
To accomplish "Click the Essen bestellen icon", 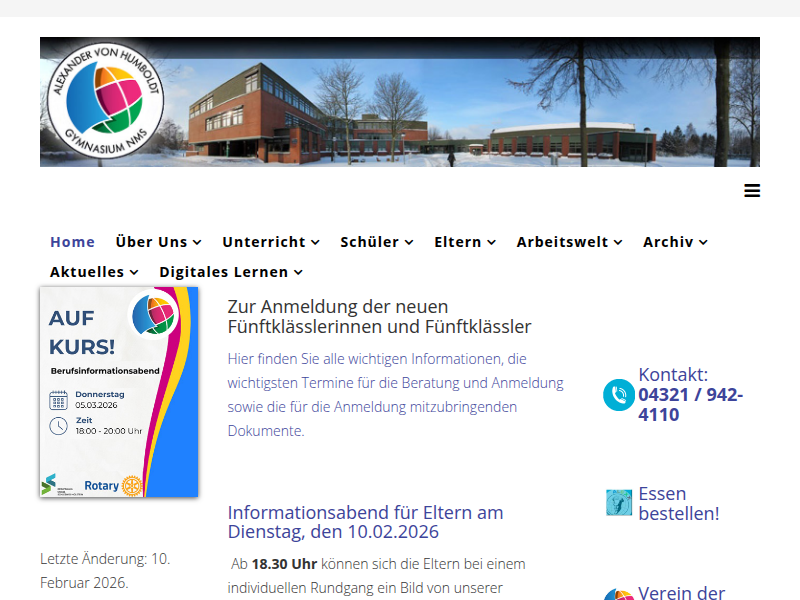I will (x=619, y=503).
